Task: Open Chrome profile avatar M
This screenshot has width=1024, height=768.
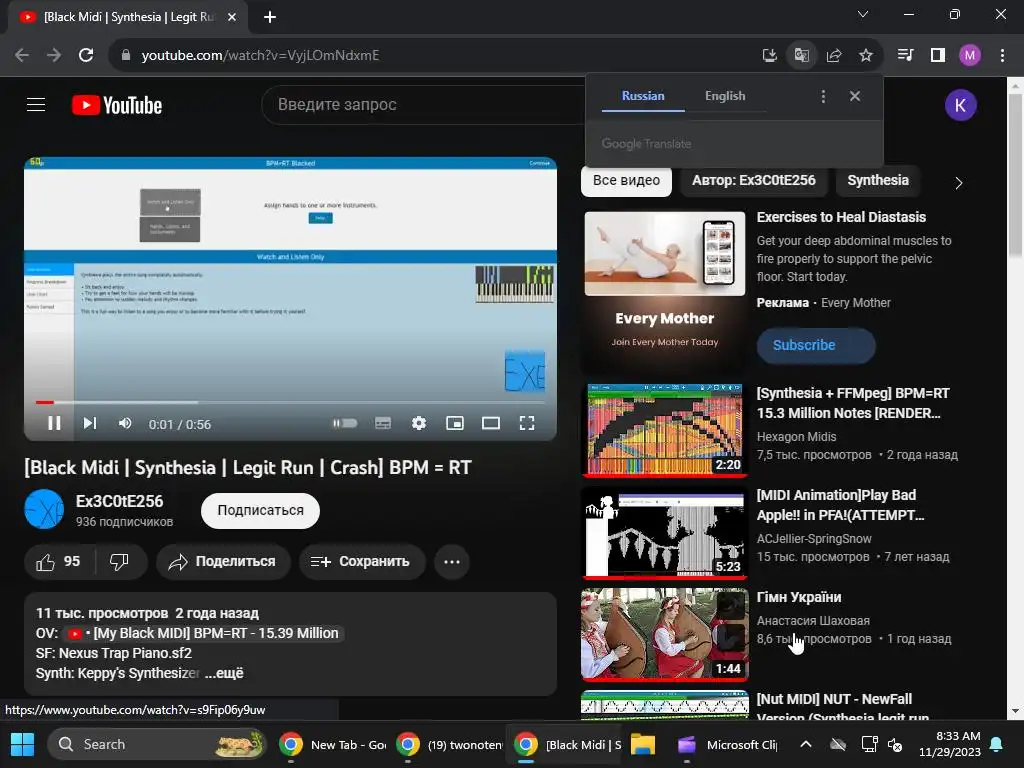Action: [970, 56]
